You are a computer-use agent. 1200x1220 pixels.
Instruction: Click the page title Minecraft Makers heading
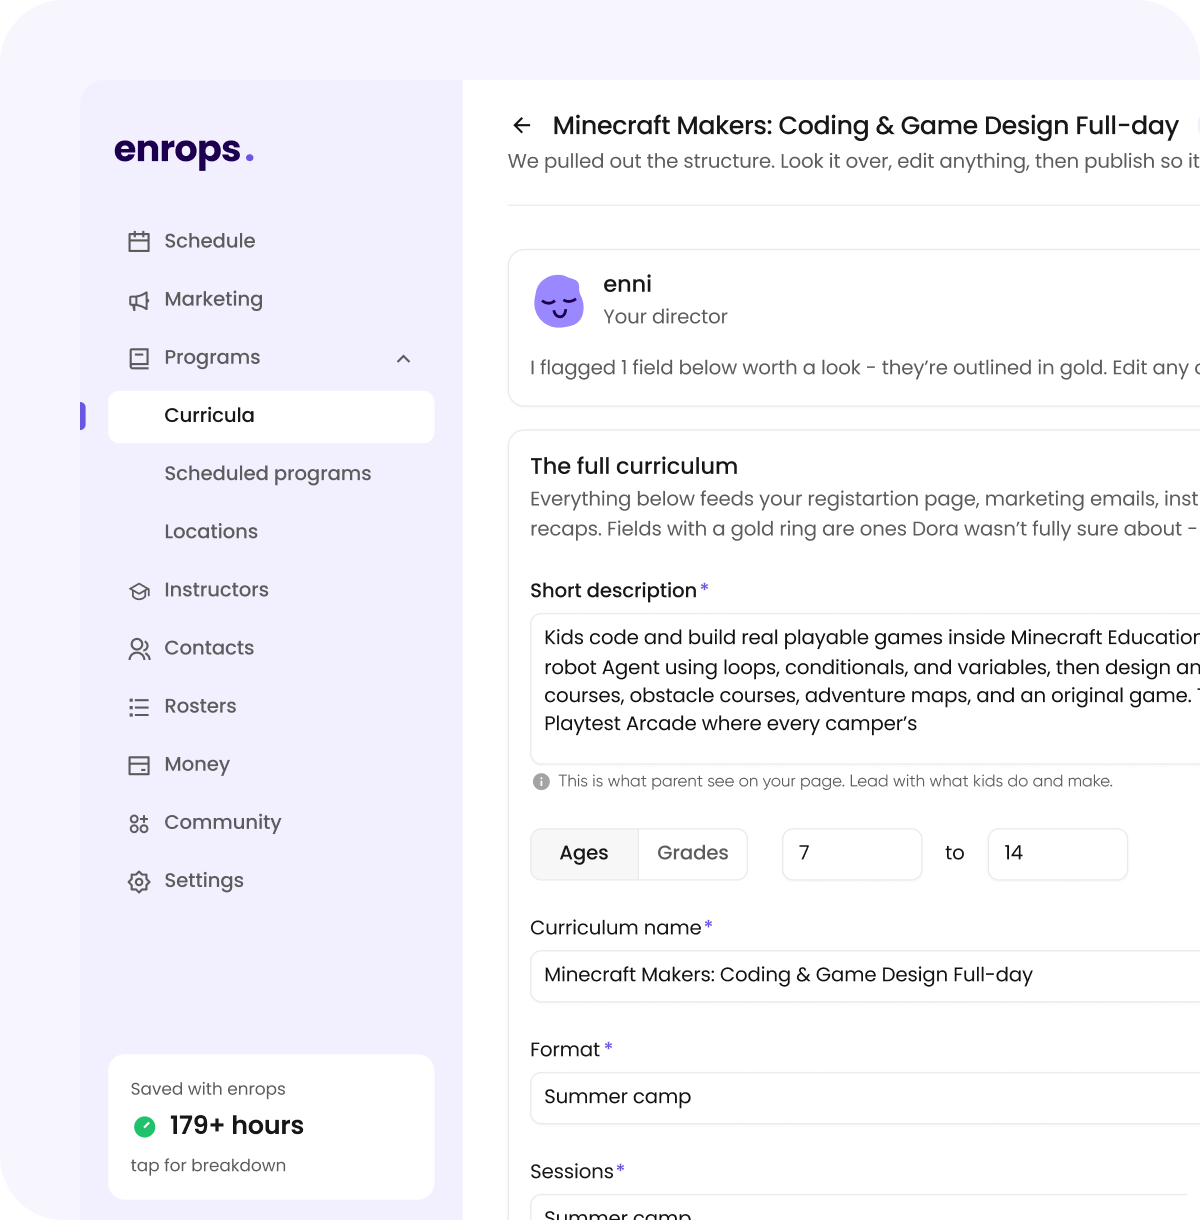[x=866, y=125]
